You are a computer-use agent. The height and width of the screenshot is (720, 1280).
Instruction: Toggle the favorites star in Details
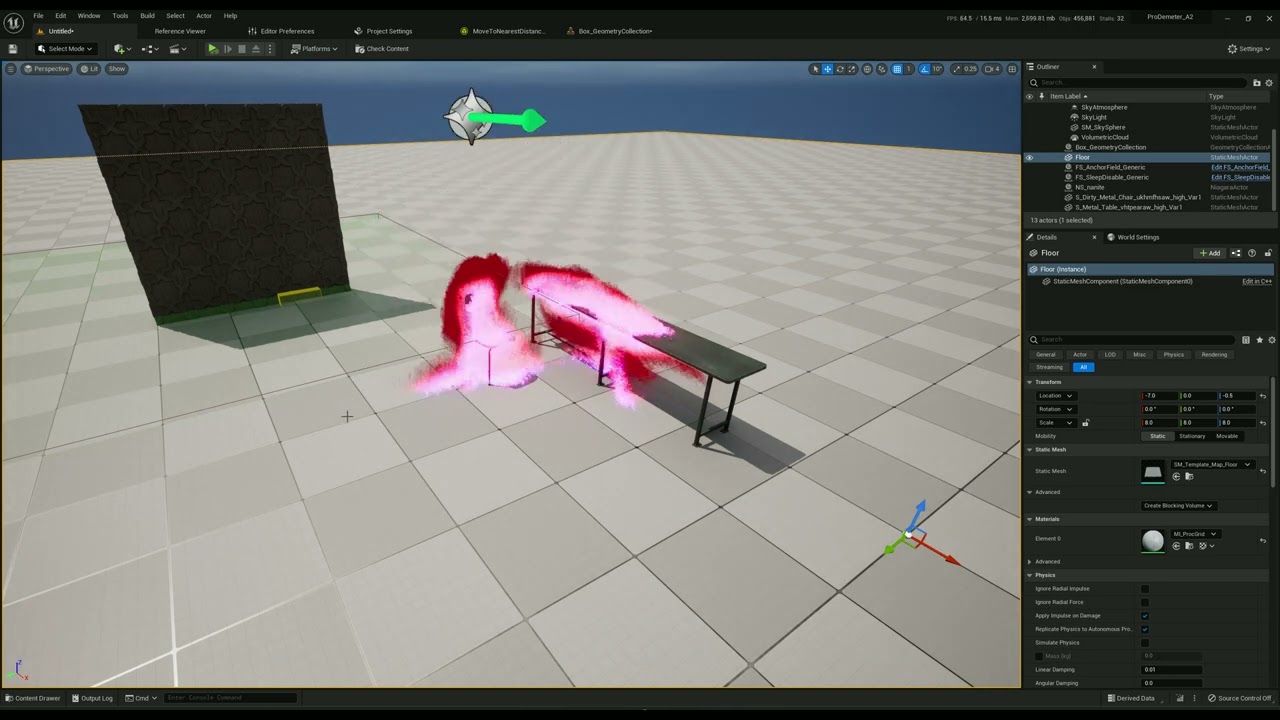click(x=1259, y=340)
